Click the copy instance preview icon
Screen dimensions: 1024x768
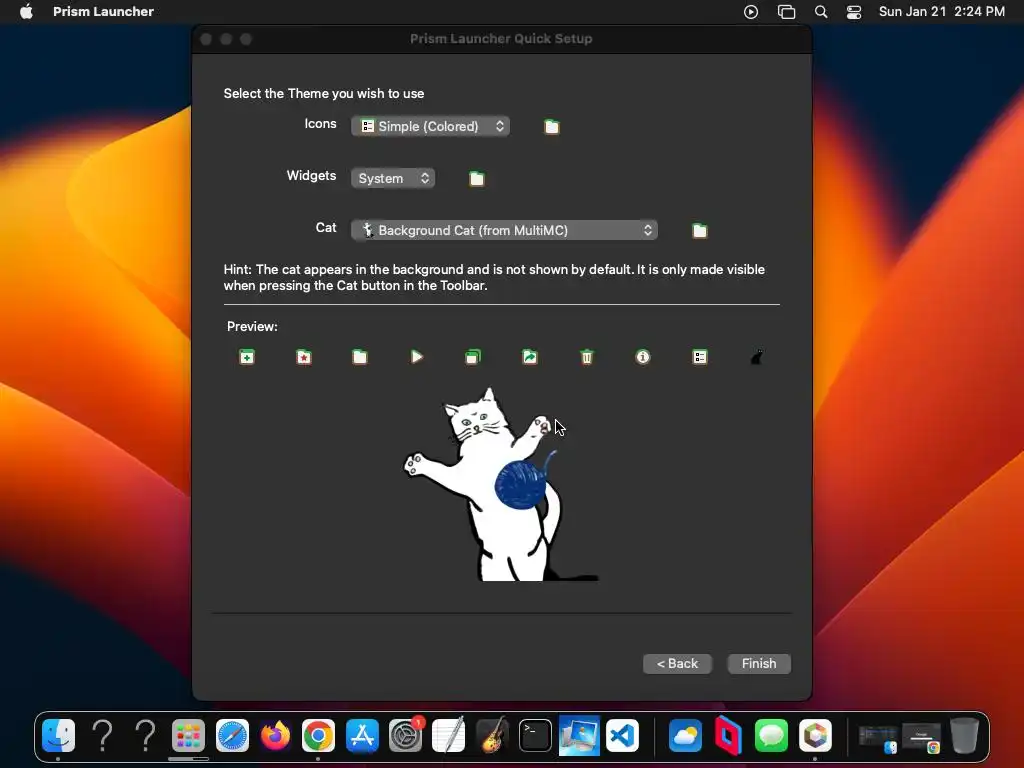[x=473, y=357]
